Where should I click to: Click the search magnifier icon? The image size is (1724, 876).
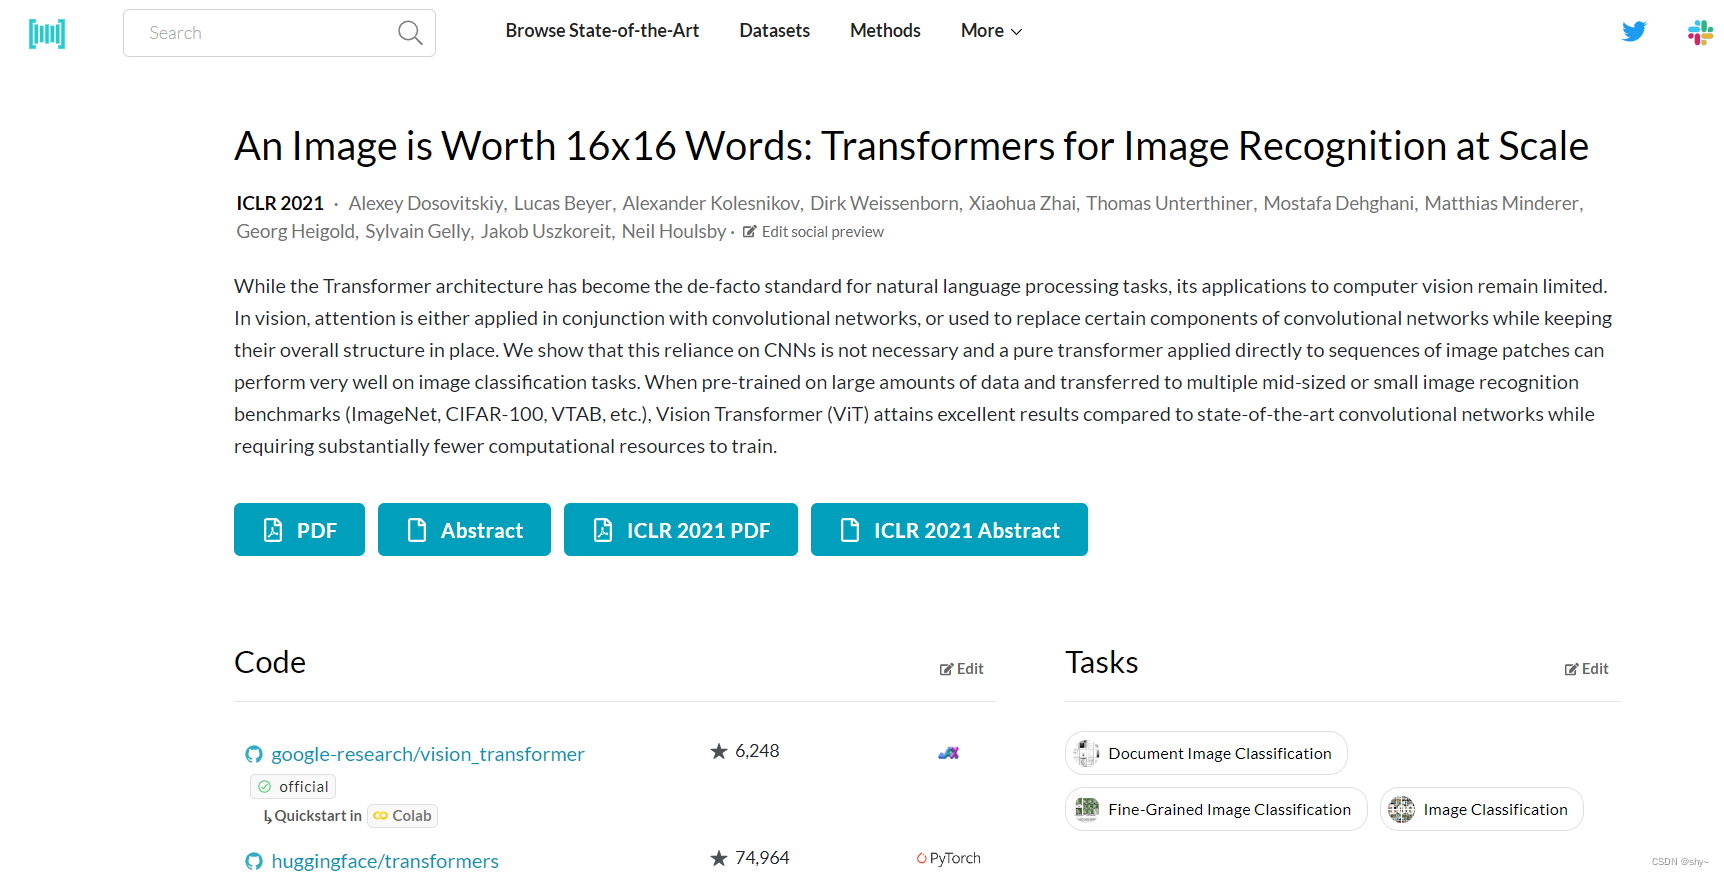(x=410, y=33)
